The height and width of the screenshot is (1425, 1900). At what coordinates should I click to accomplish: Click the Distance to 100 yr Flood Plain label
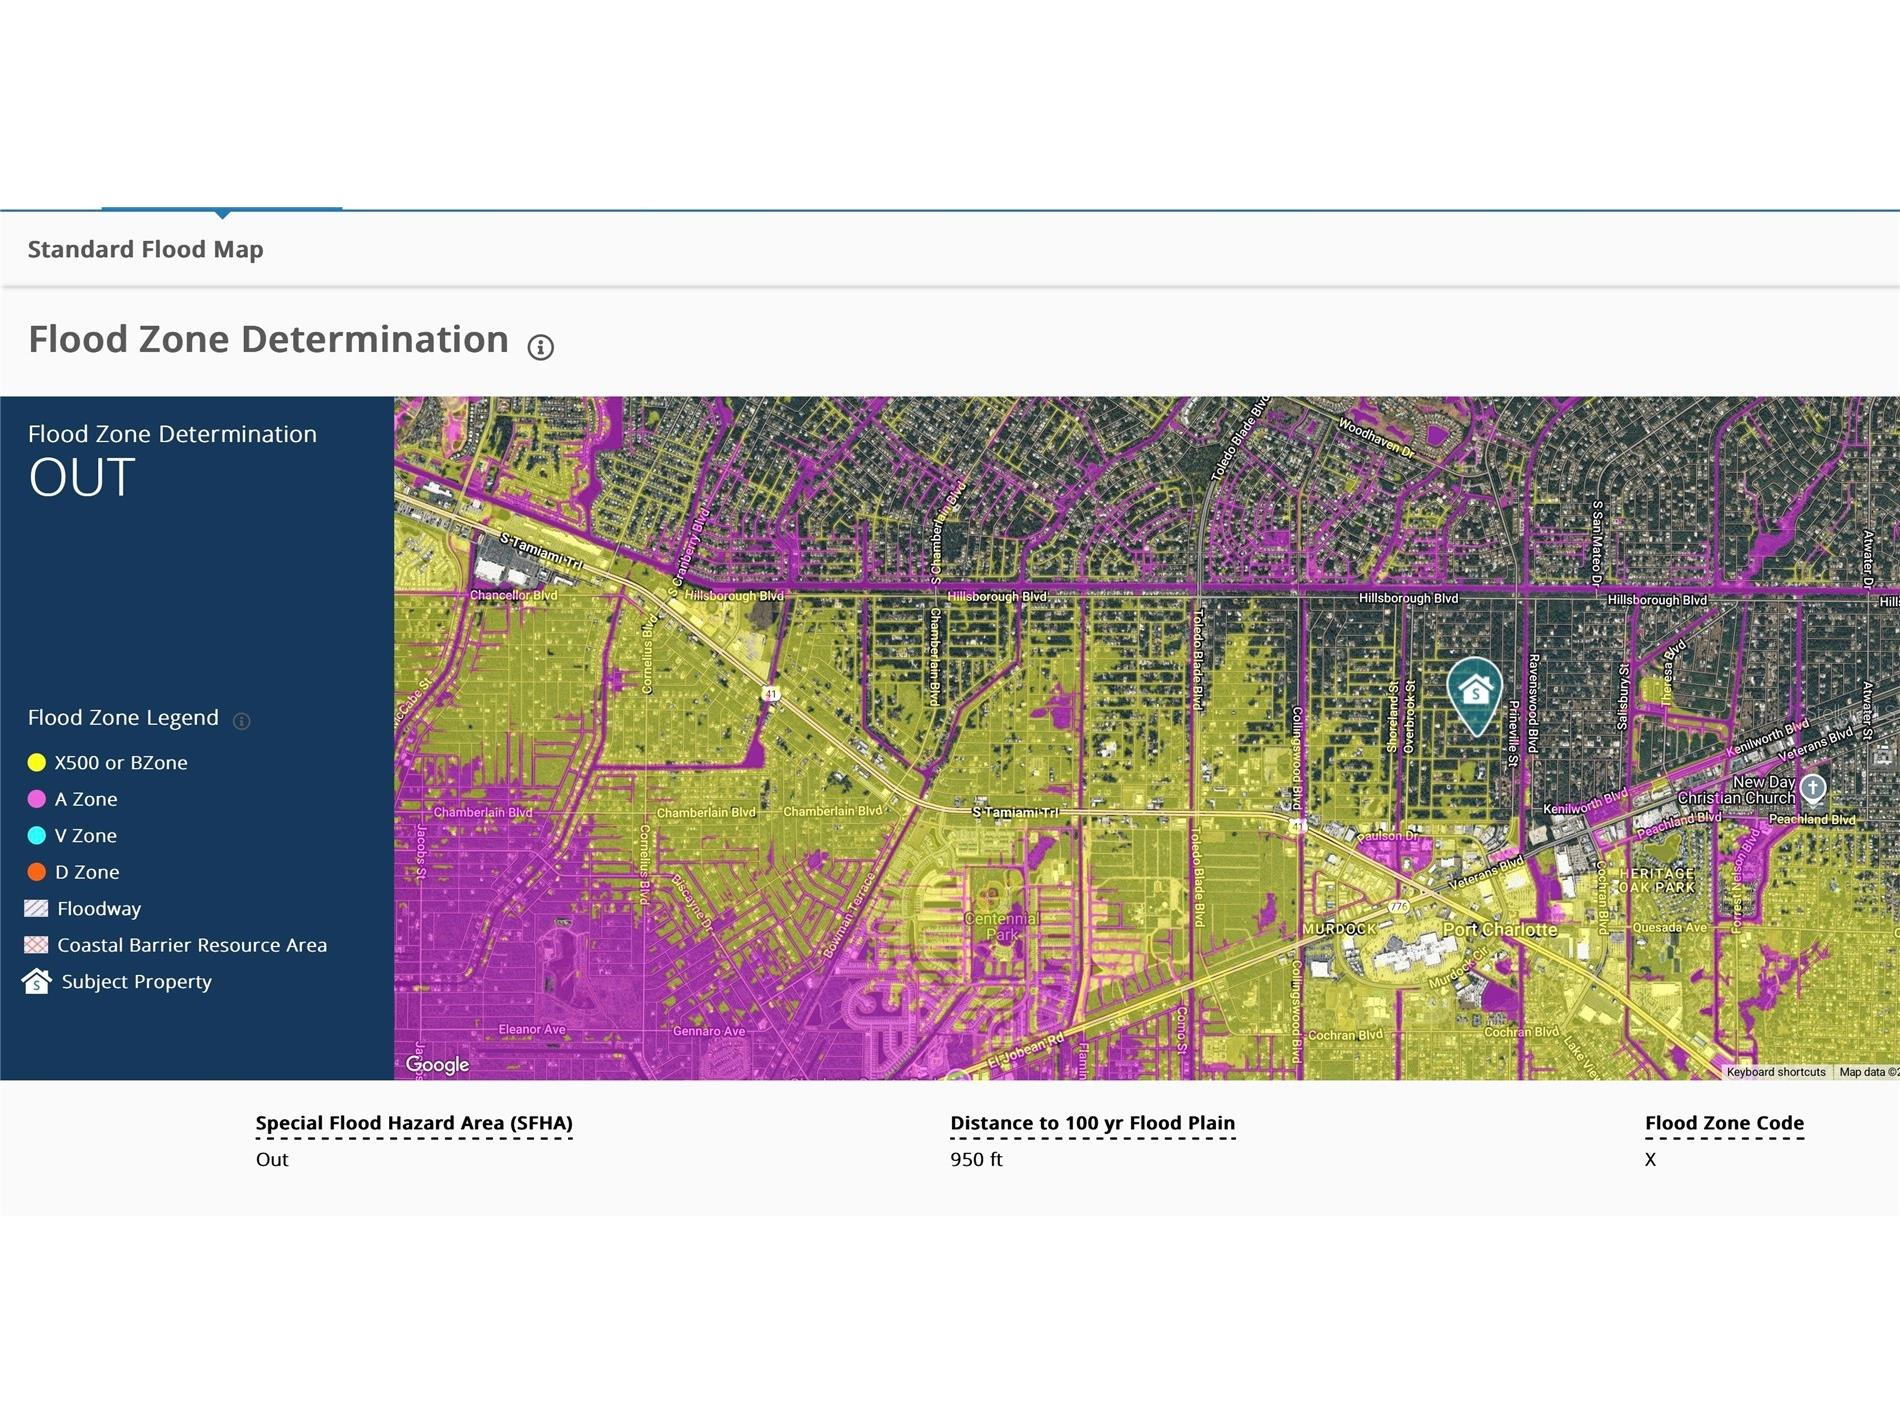(1092, 1123)
